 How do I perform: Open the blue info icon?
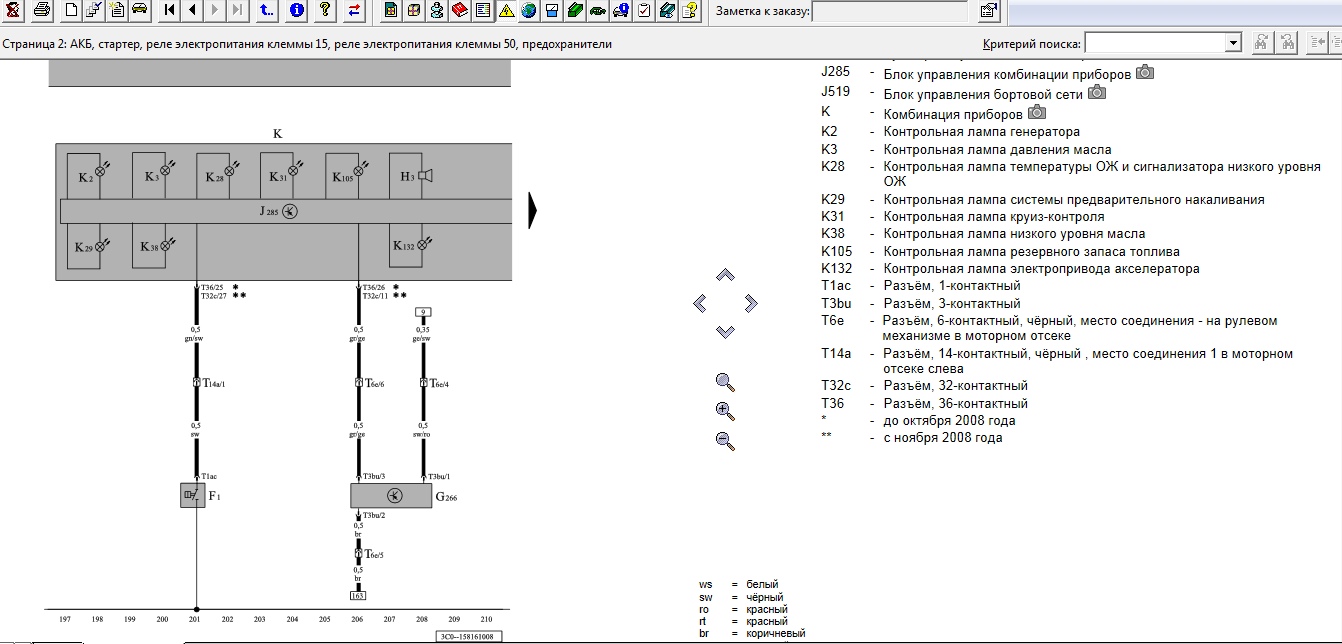pos(297,11)
